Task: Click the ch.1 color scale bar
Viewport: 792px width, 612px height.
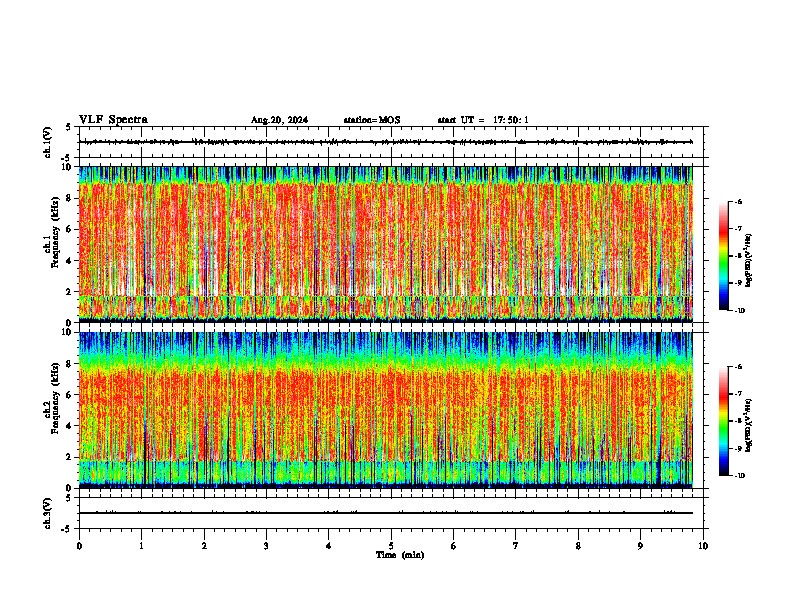Action: 723,256
